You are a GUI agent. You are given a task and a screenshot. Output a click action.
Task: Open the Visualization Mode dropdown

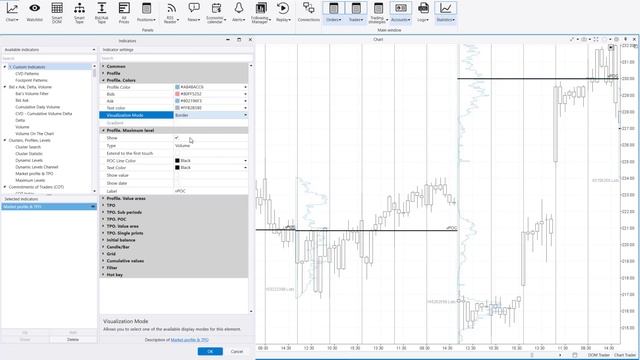click(x=245, y=115)
